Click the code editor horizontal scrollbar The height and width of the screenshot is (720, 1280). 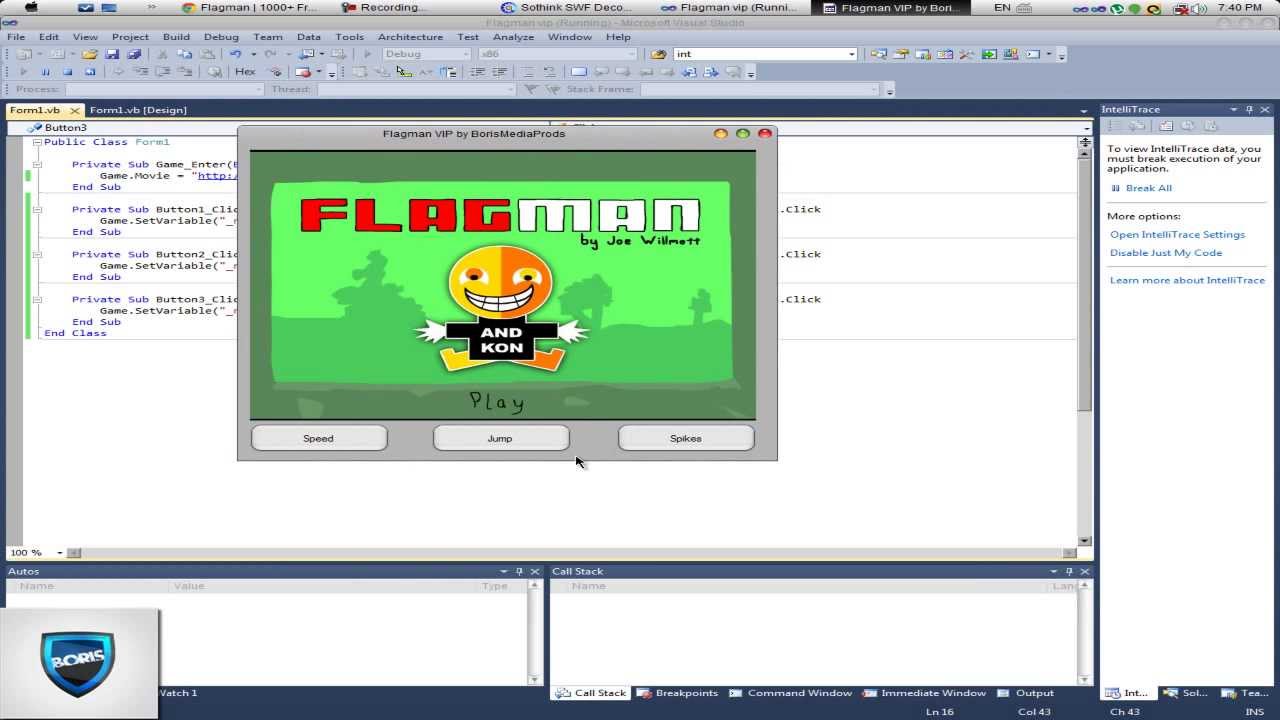[x=572, y=553]
